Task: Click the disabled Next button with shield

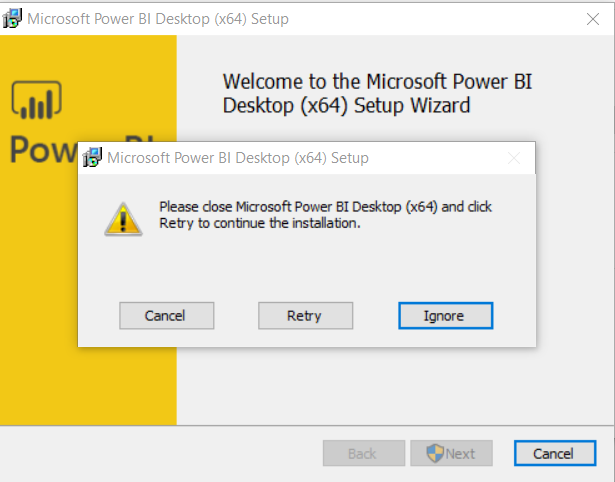Action: coord(451,453)
